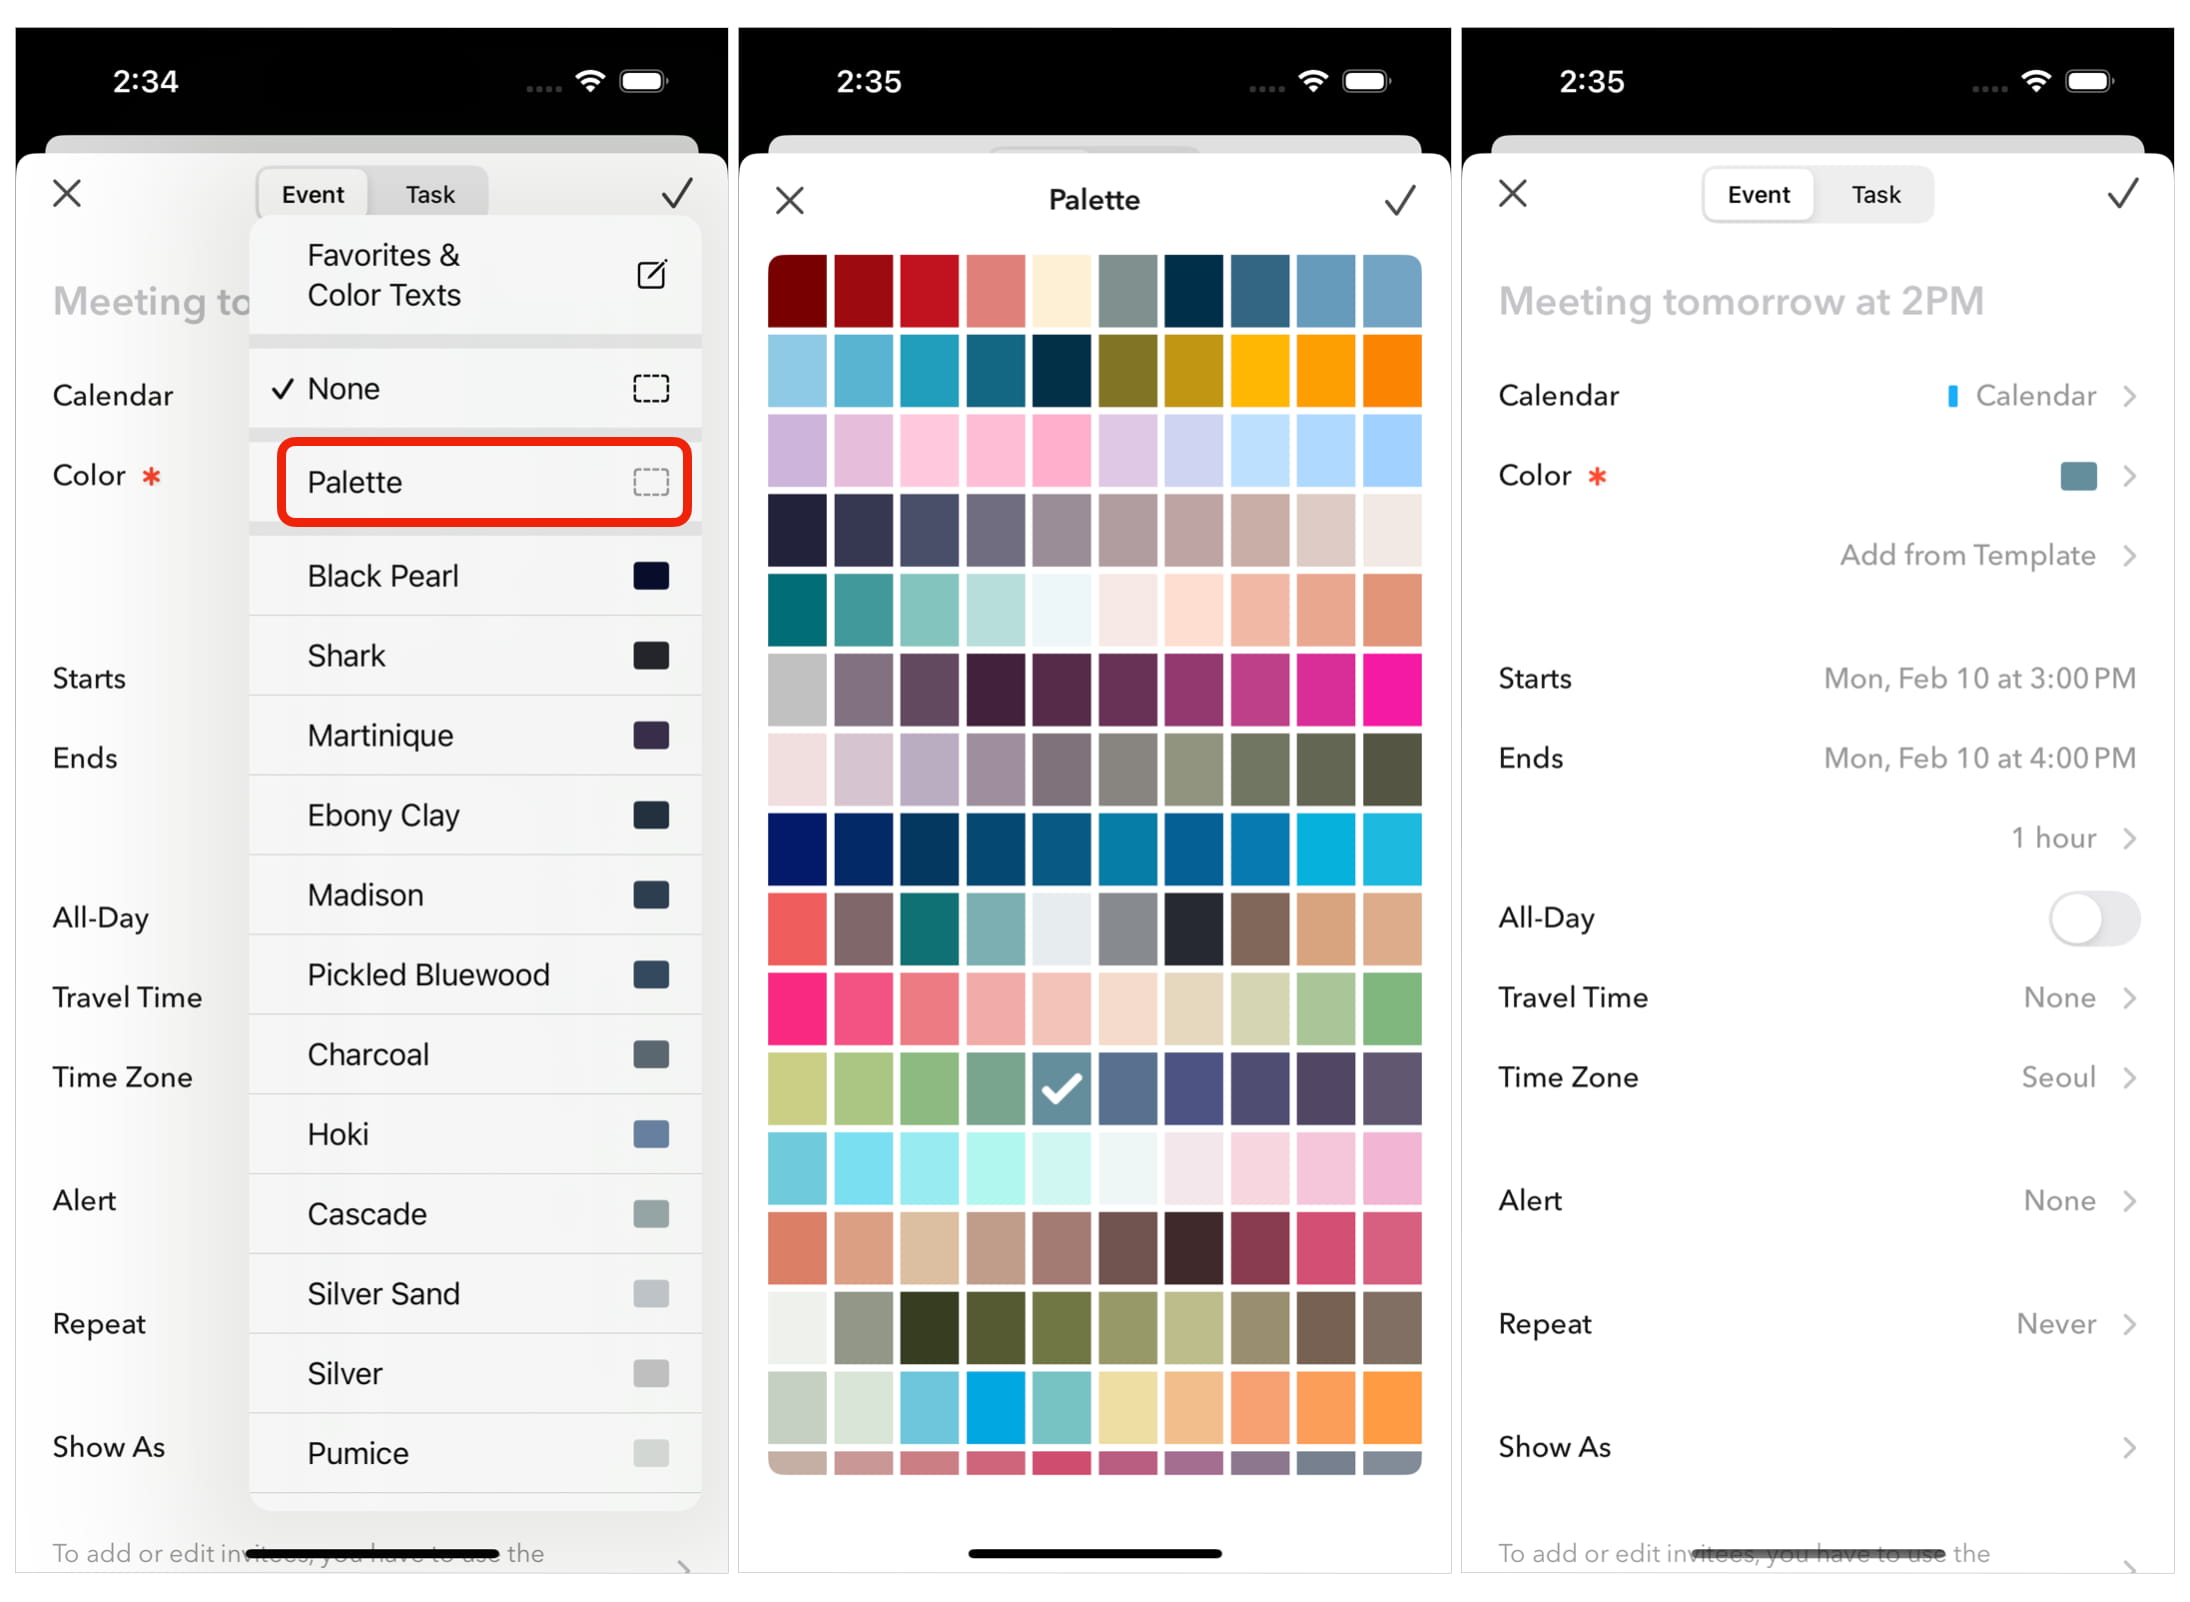Tap the 1 hour duration control
Image resolution: width=2190 pixels, height=1602 pixels.
(x=2053, y=838)
